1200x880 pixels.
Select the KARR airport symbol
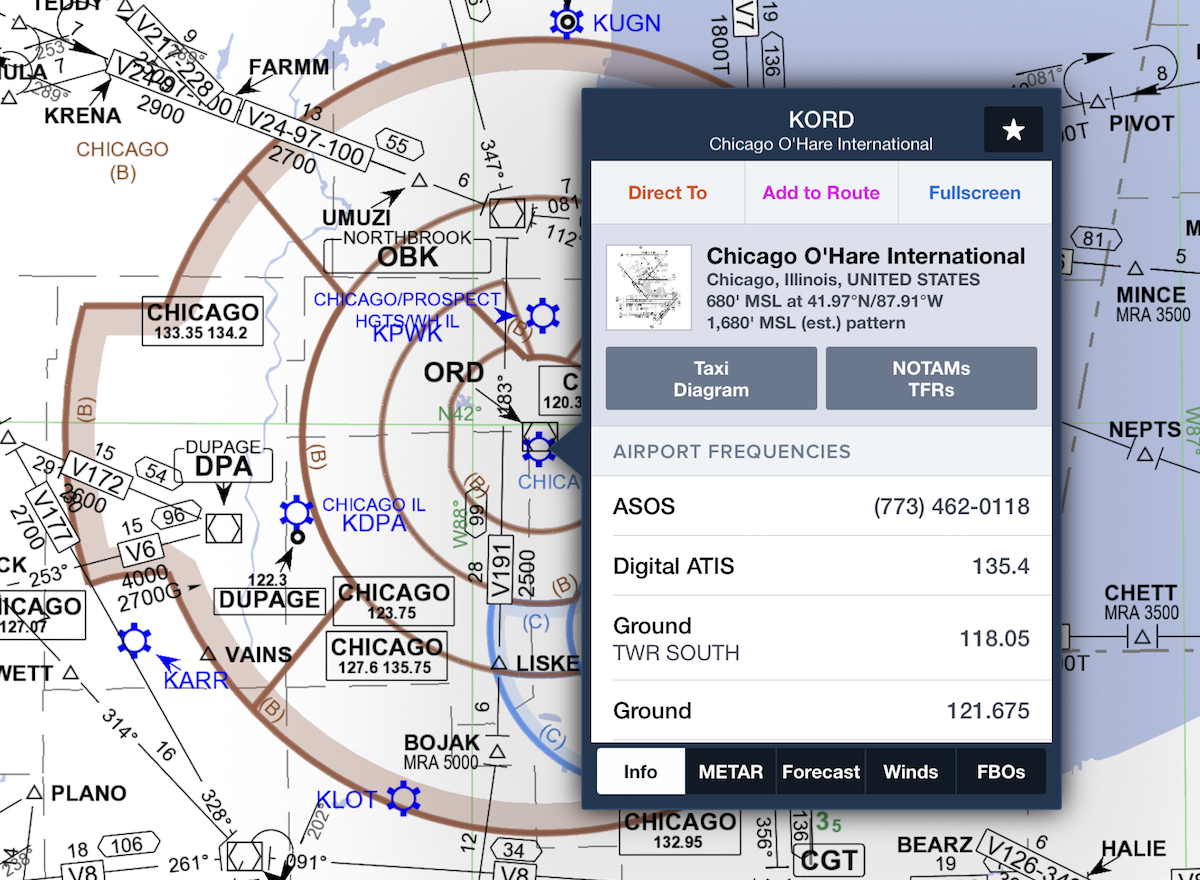pyautogui.click(x=134, y=640)
